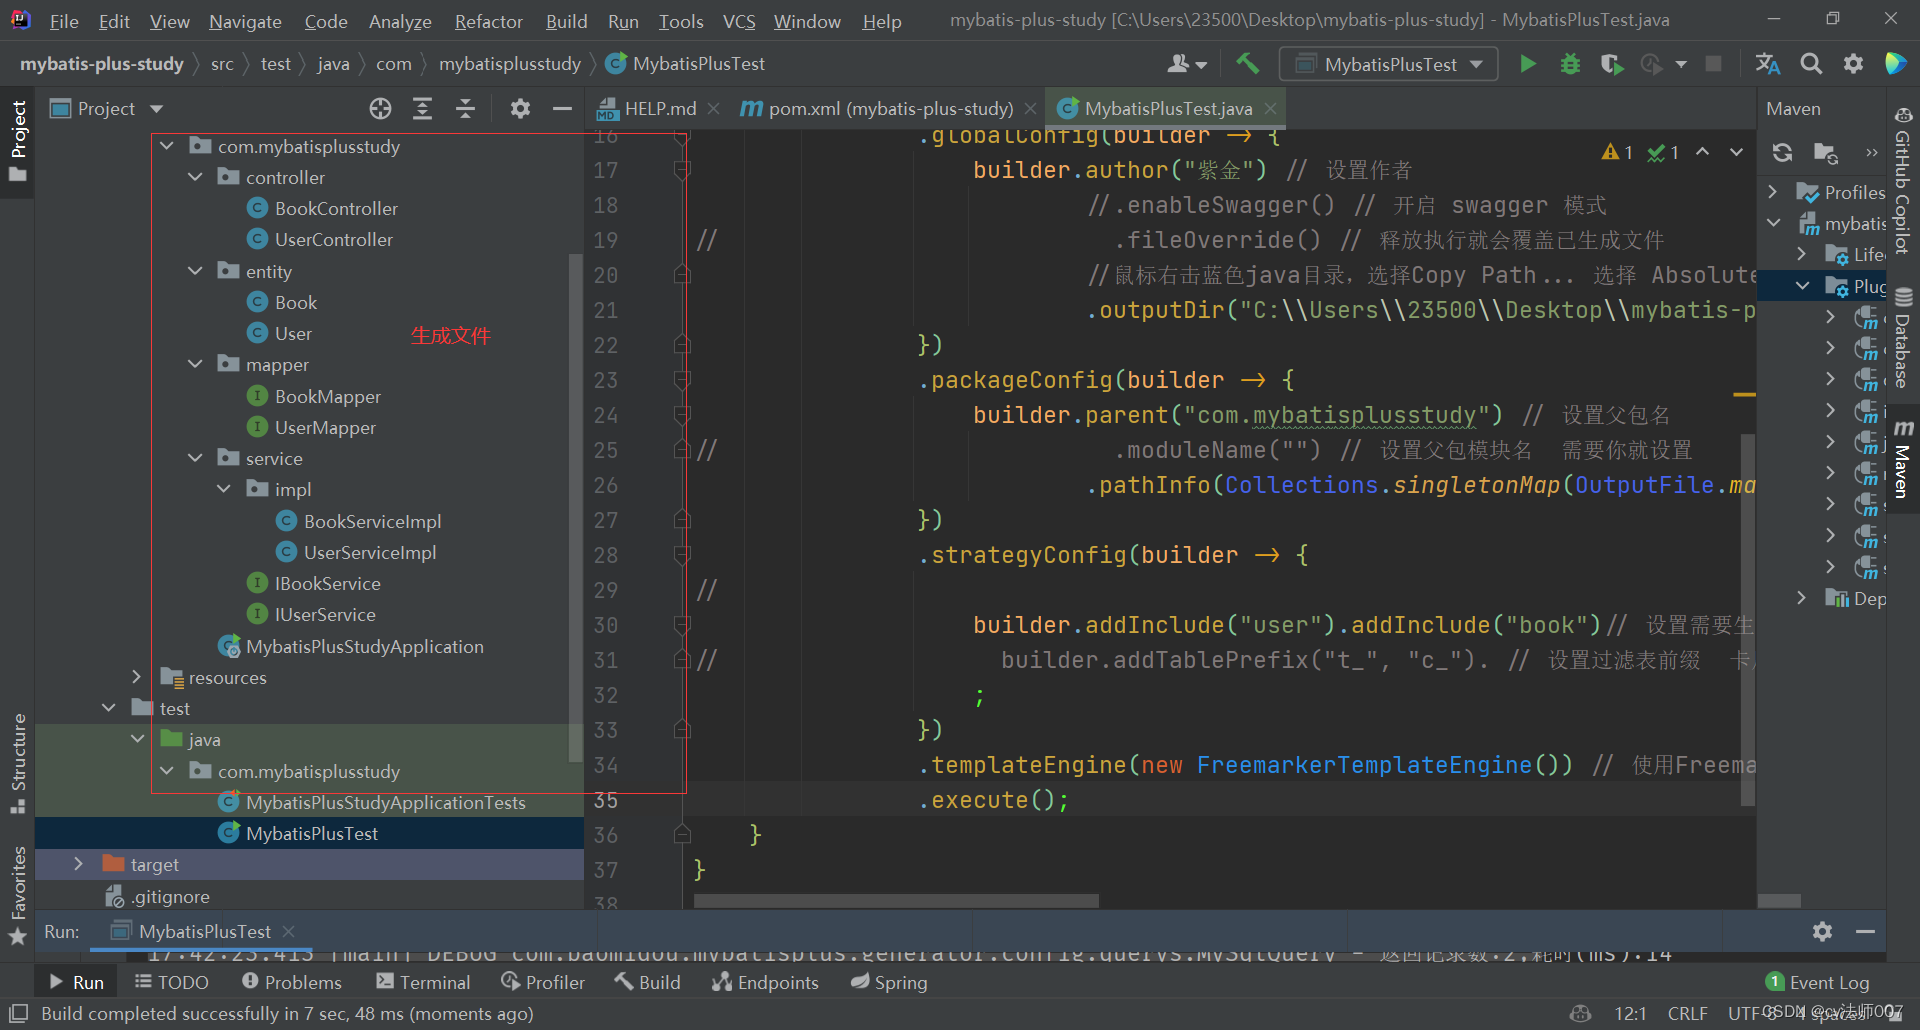Open GitHub Copilot side tool window
The image size is (1920, 1030).
click(x=1903, y=180)
